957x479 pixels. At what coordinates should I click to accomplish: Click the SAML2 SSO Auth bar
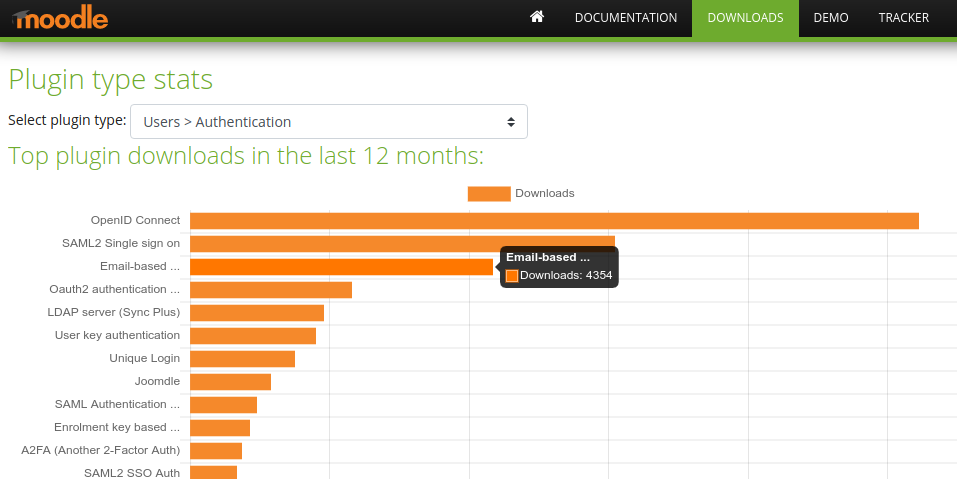pyautogui.click(x=213, y=472)
